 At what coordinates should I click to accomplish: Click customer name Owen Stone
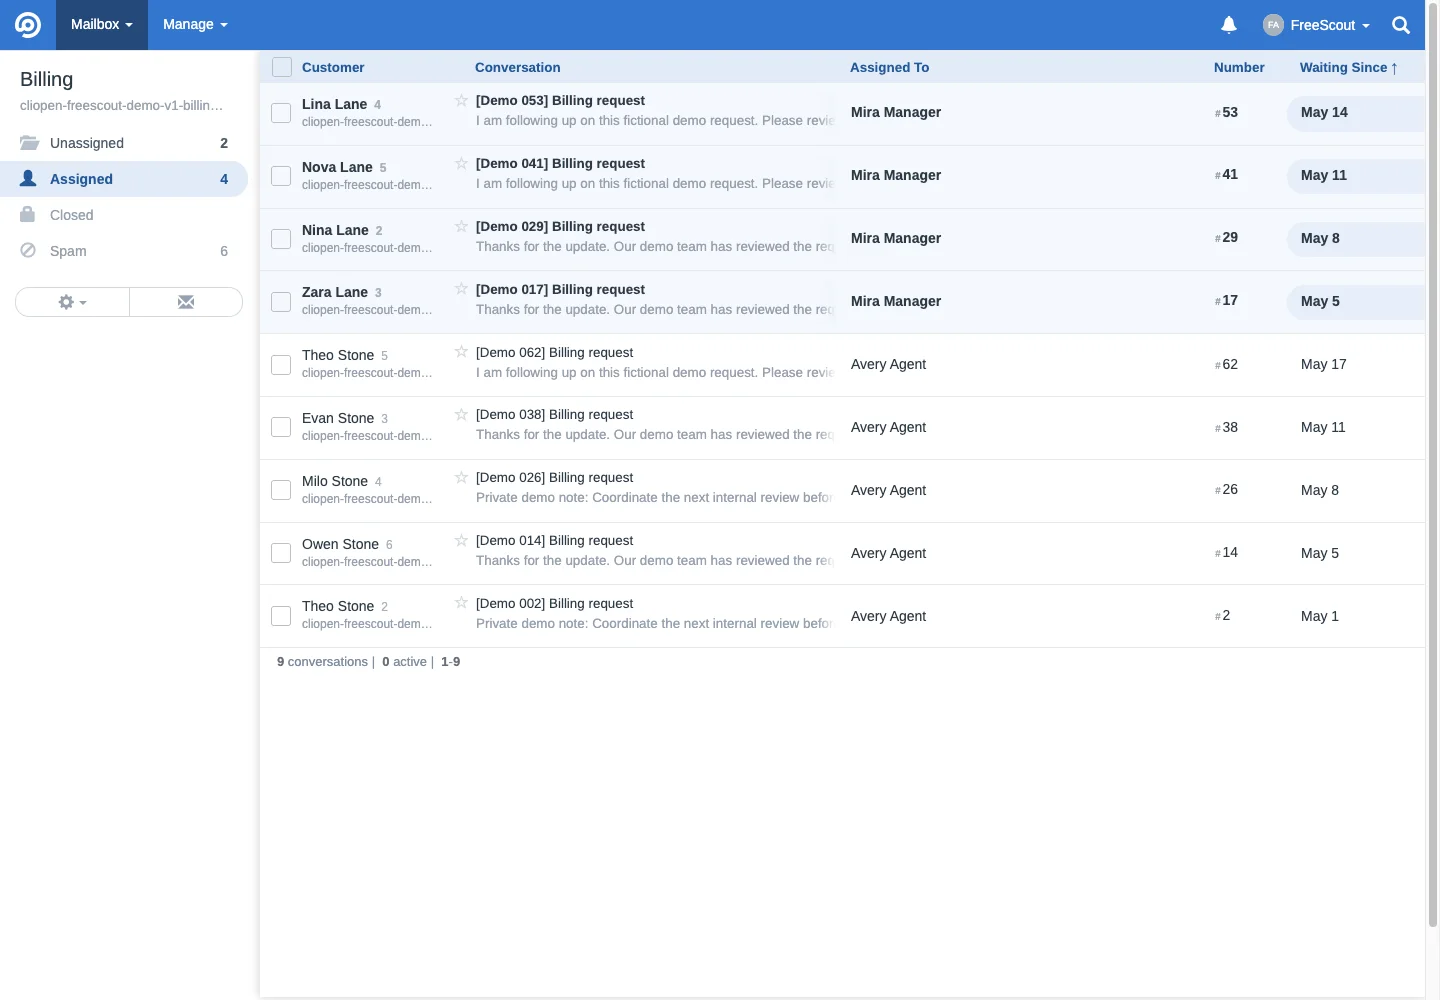tap(340, 544)
